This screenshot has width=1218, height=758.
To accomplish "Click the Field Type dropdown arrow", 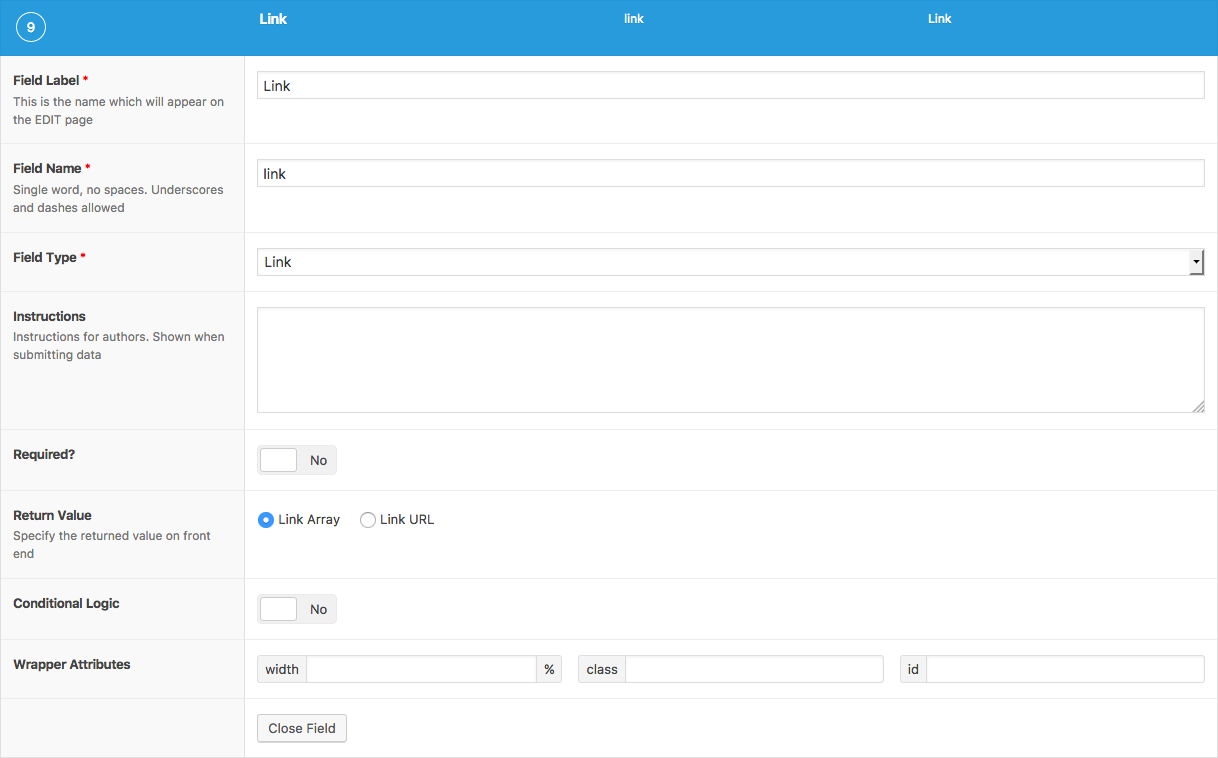I will [x=1196, y=262].
